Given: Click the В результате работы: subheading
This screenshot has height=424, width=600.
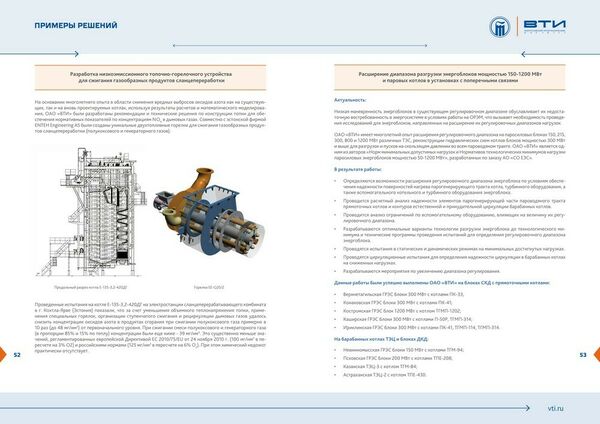Looking at the screenshot, I should (358, 169).
